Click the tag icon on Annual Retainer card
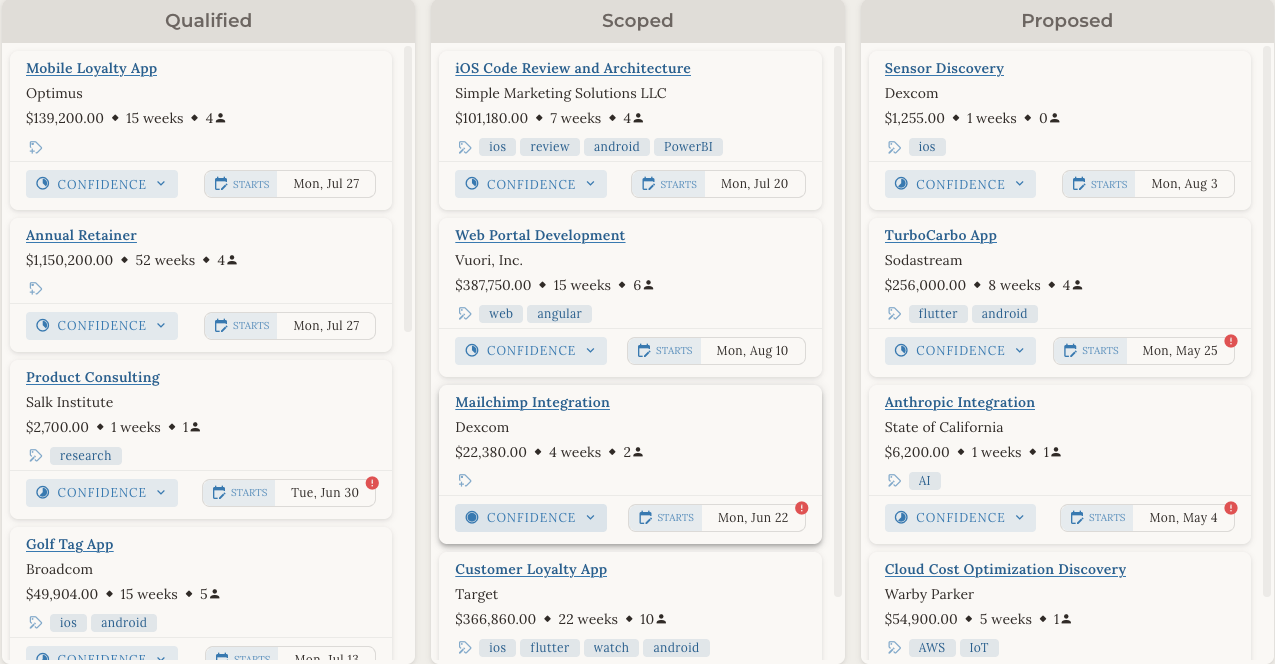This screenshot has height=664, width=1275. coord(36,289)
